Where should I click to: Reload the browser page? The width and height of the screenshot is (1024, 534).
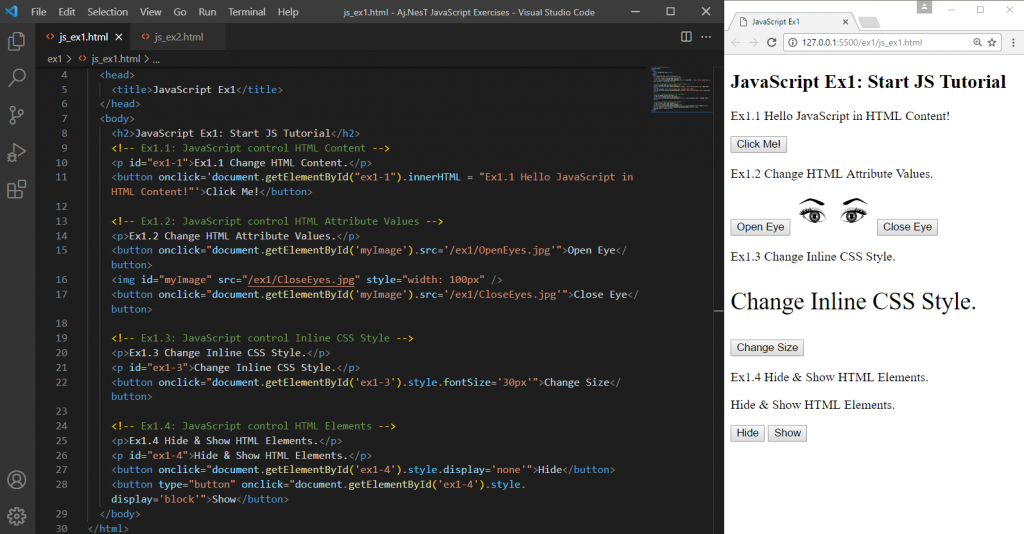point(772,43)
